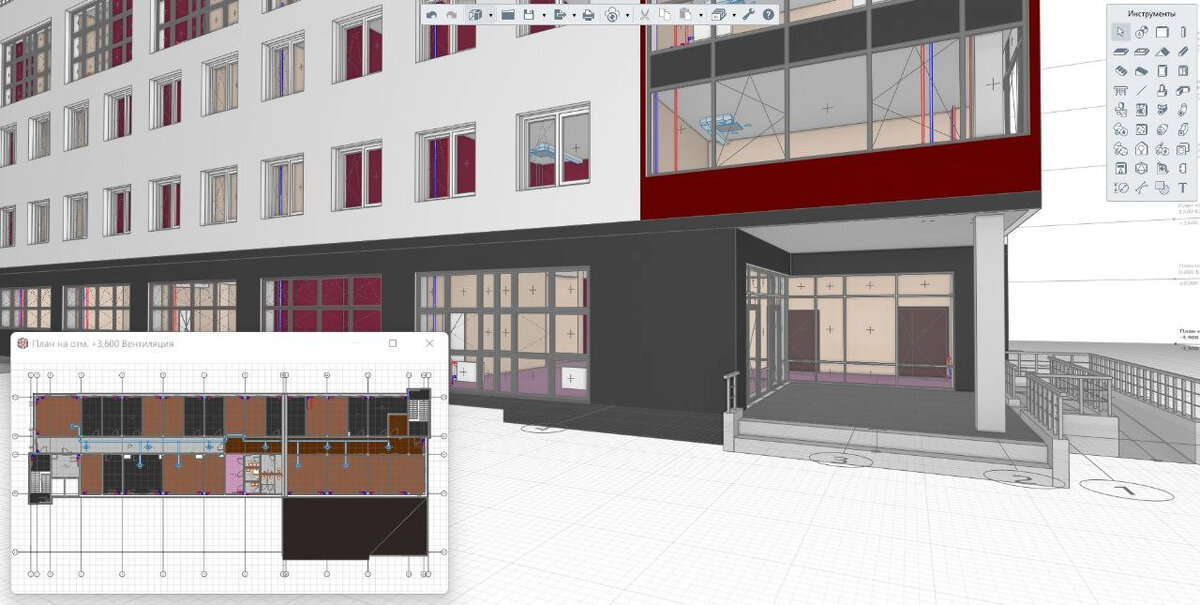This screenshot has width=1200, height=605.
Task: Pick the Ramp tool
Action: 1142,71
